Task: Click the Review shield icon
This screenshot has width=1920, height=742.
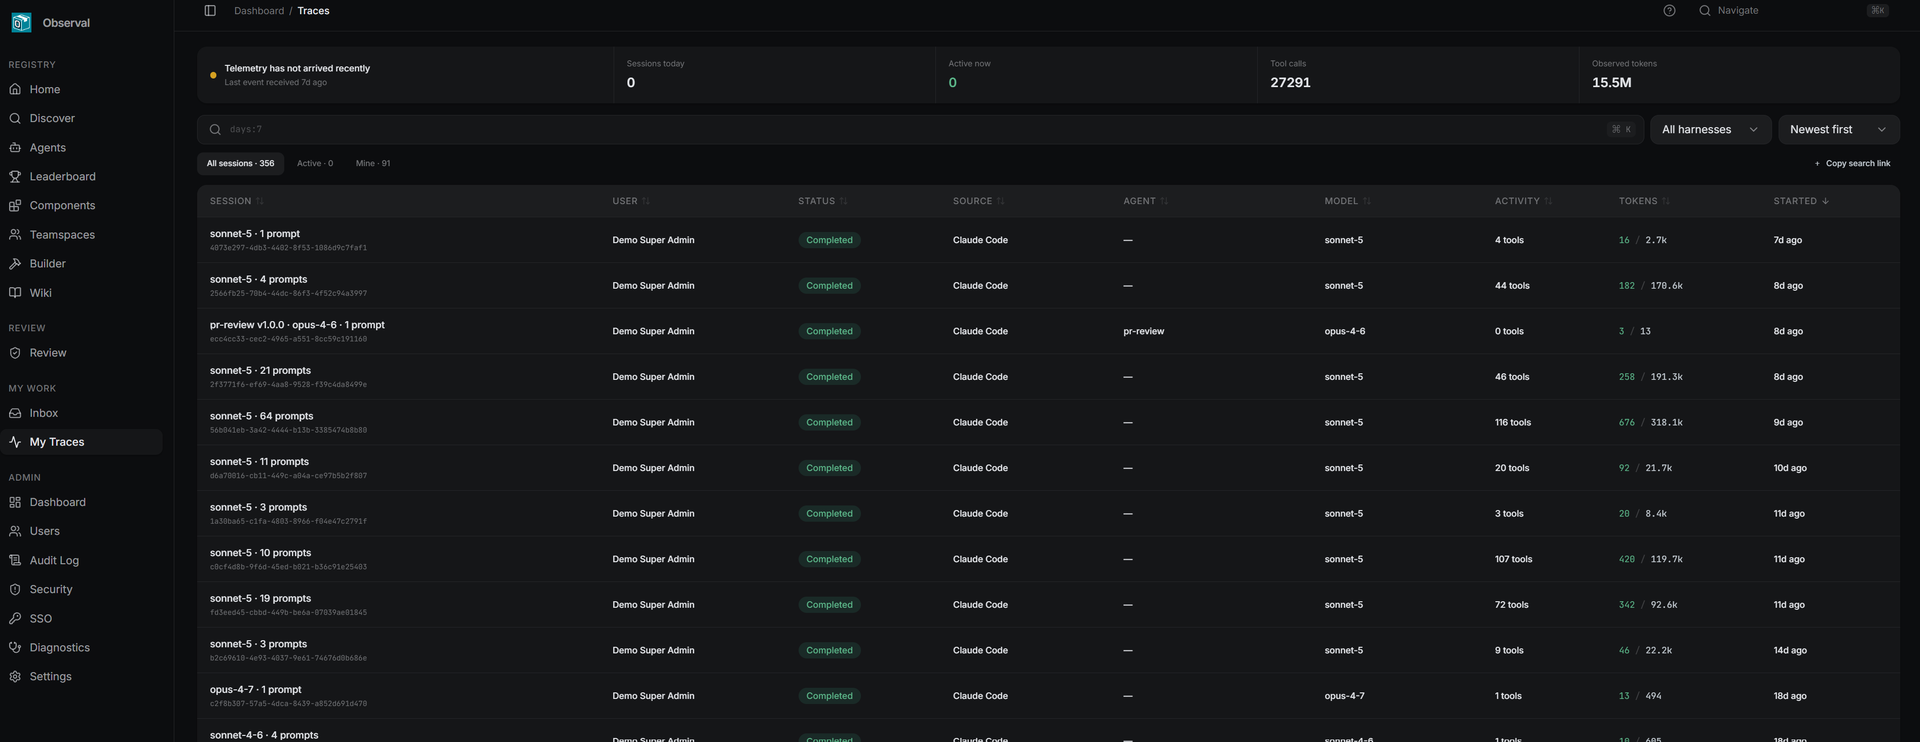Action: [15, 353]
